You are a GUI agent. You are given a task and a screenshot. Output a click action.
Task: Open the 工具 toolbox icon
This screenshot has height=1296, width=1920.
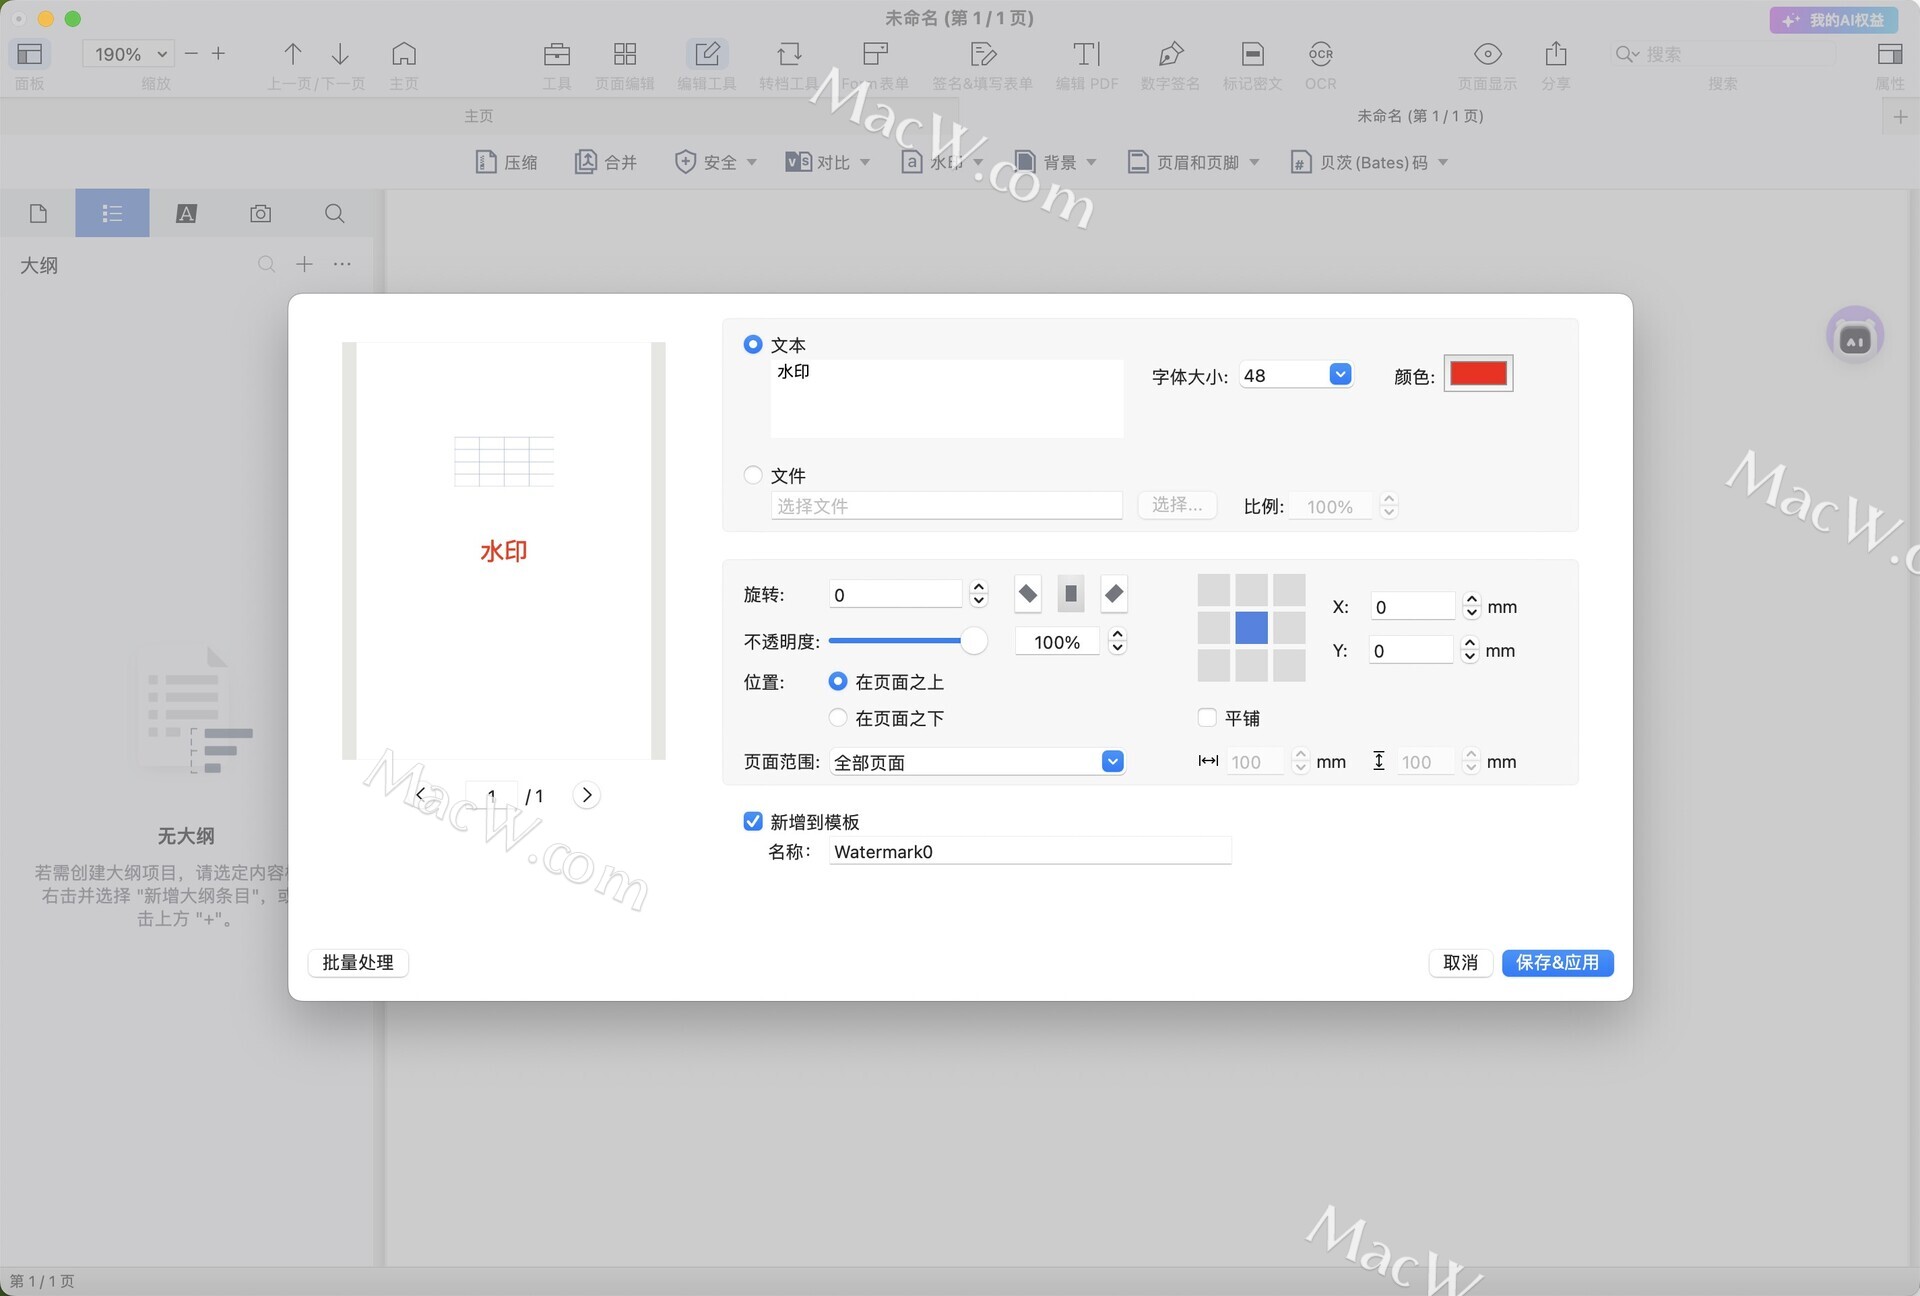click(557, 54)
